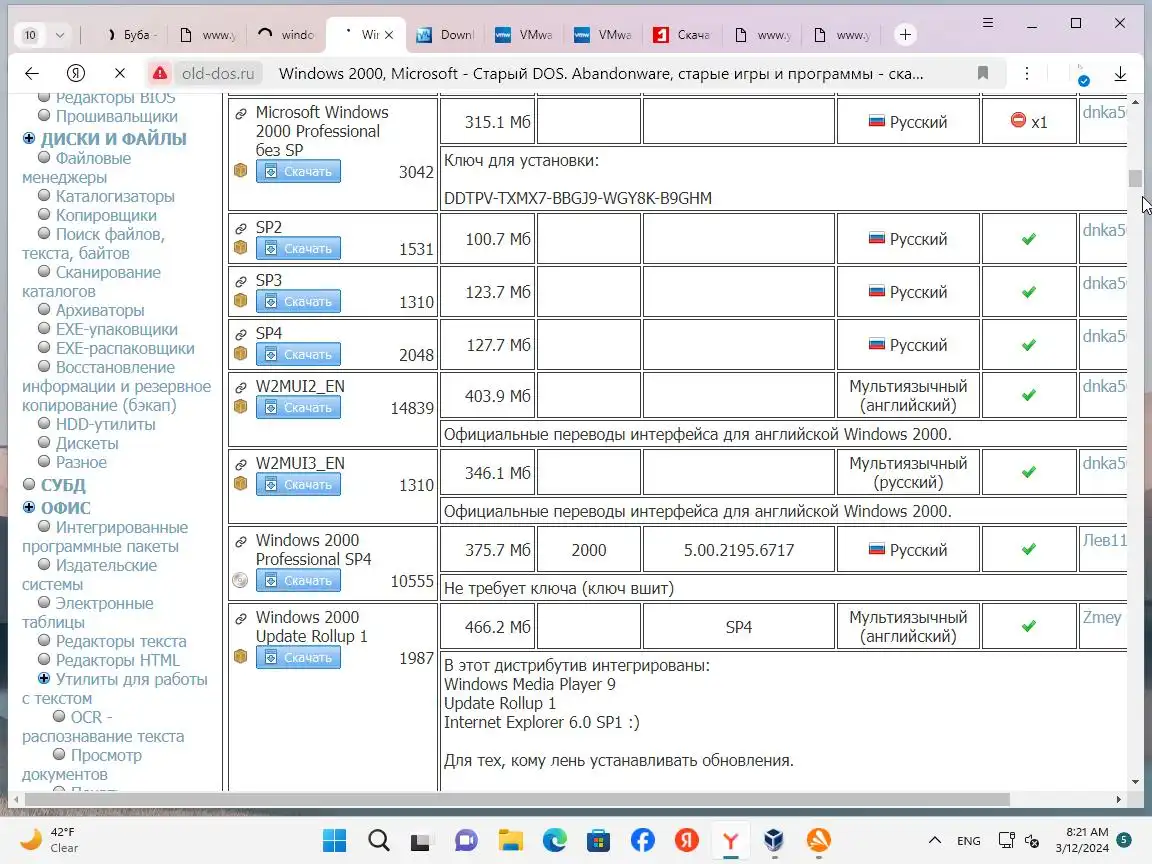Click scroll-down arrow of vertical scrollbar
Viewport: 1152px width, 864px height.
click(1136, 782)
